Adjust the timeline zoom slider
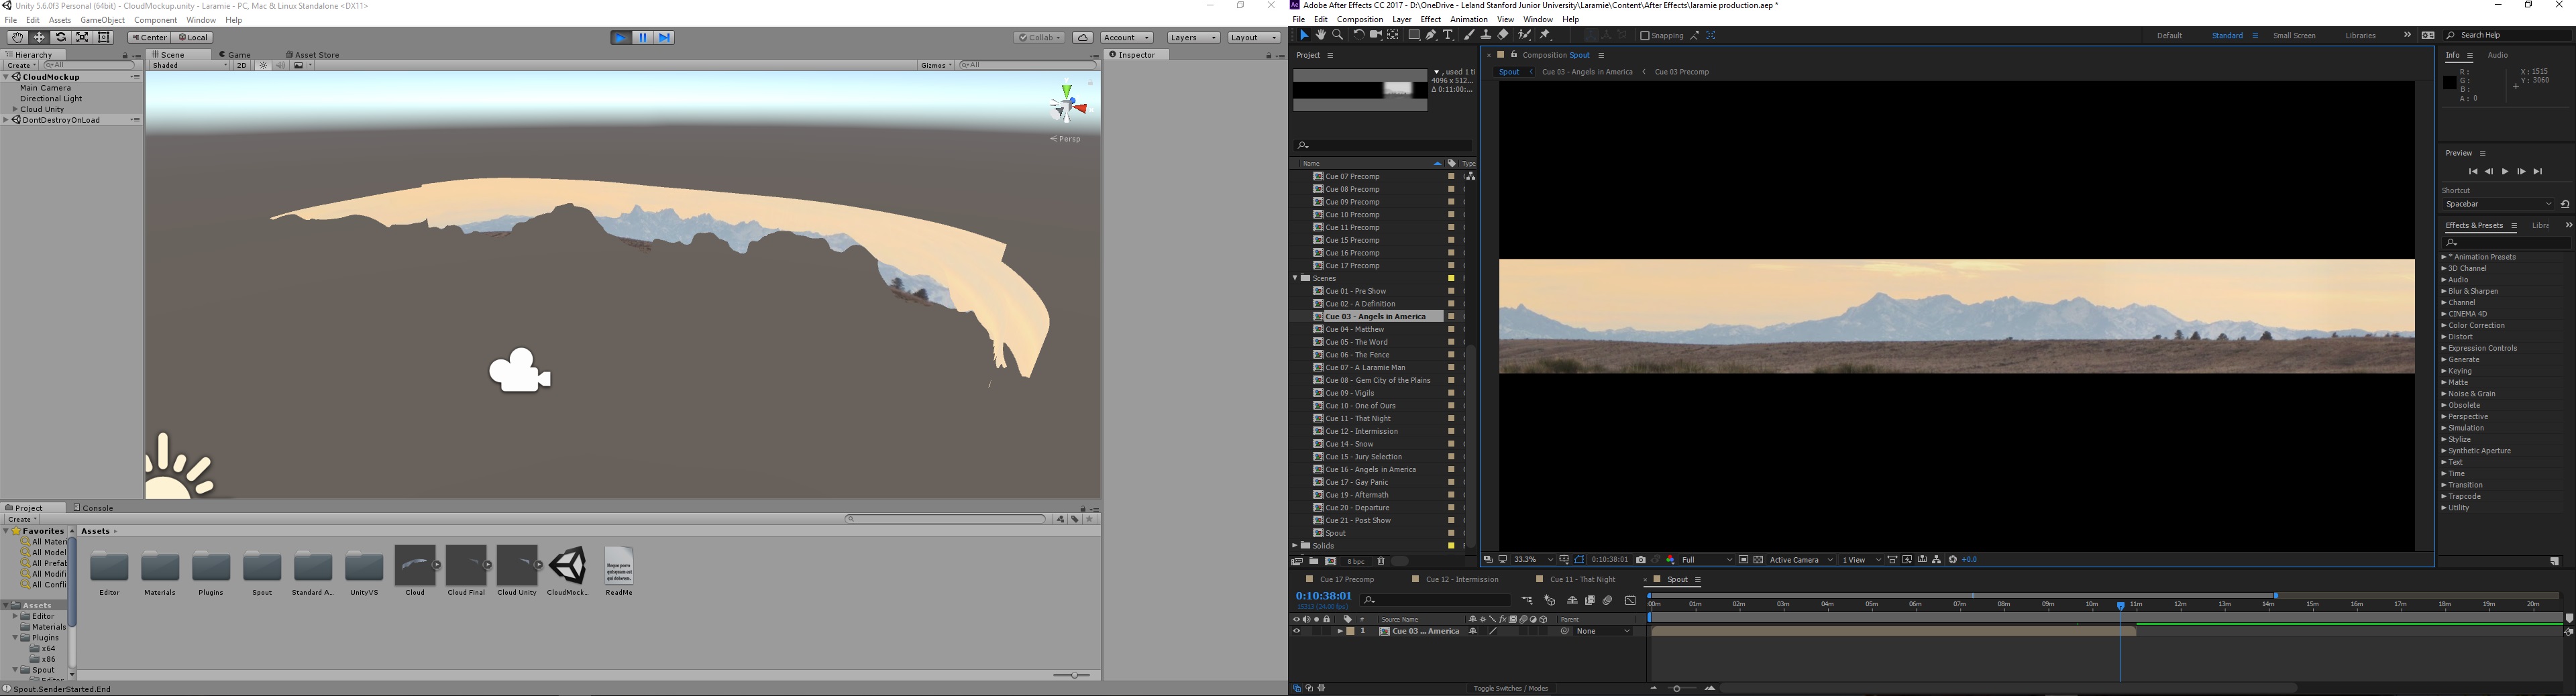 (1678, 688)
